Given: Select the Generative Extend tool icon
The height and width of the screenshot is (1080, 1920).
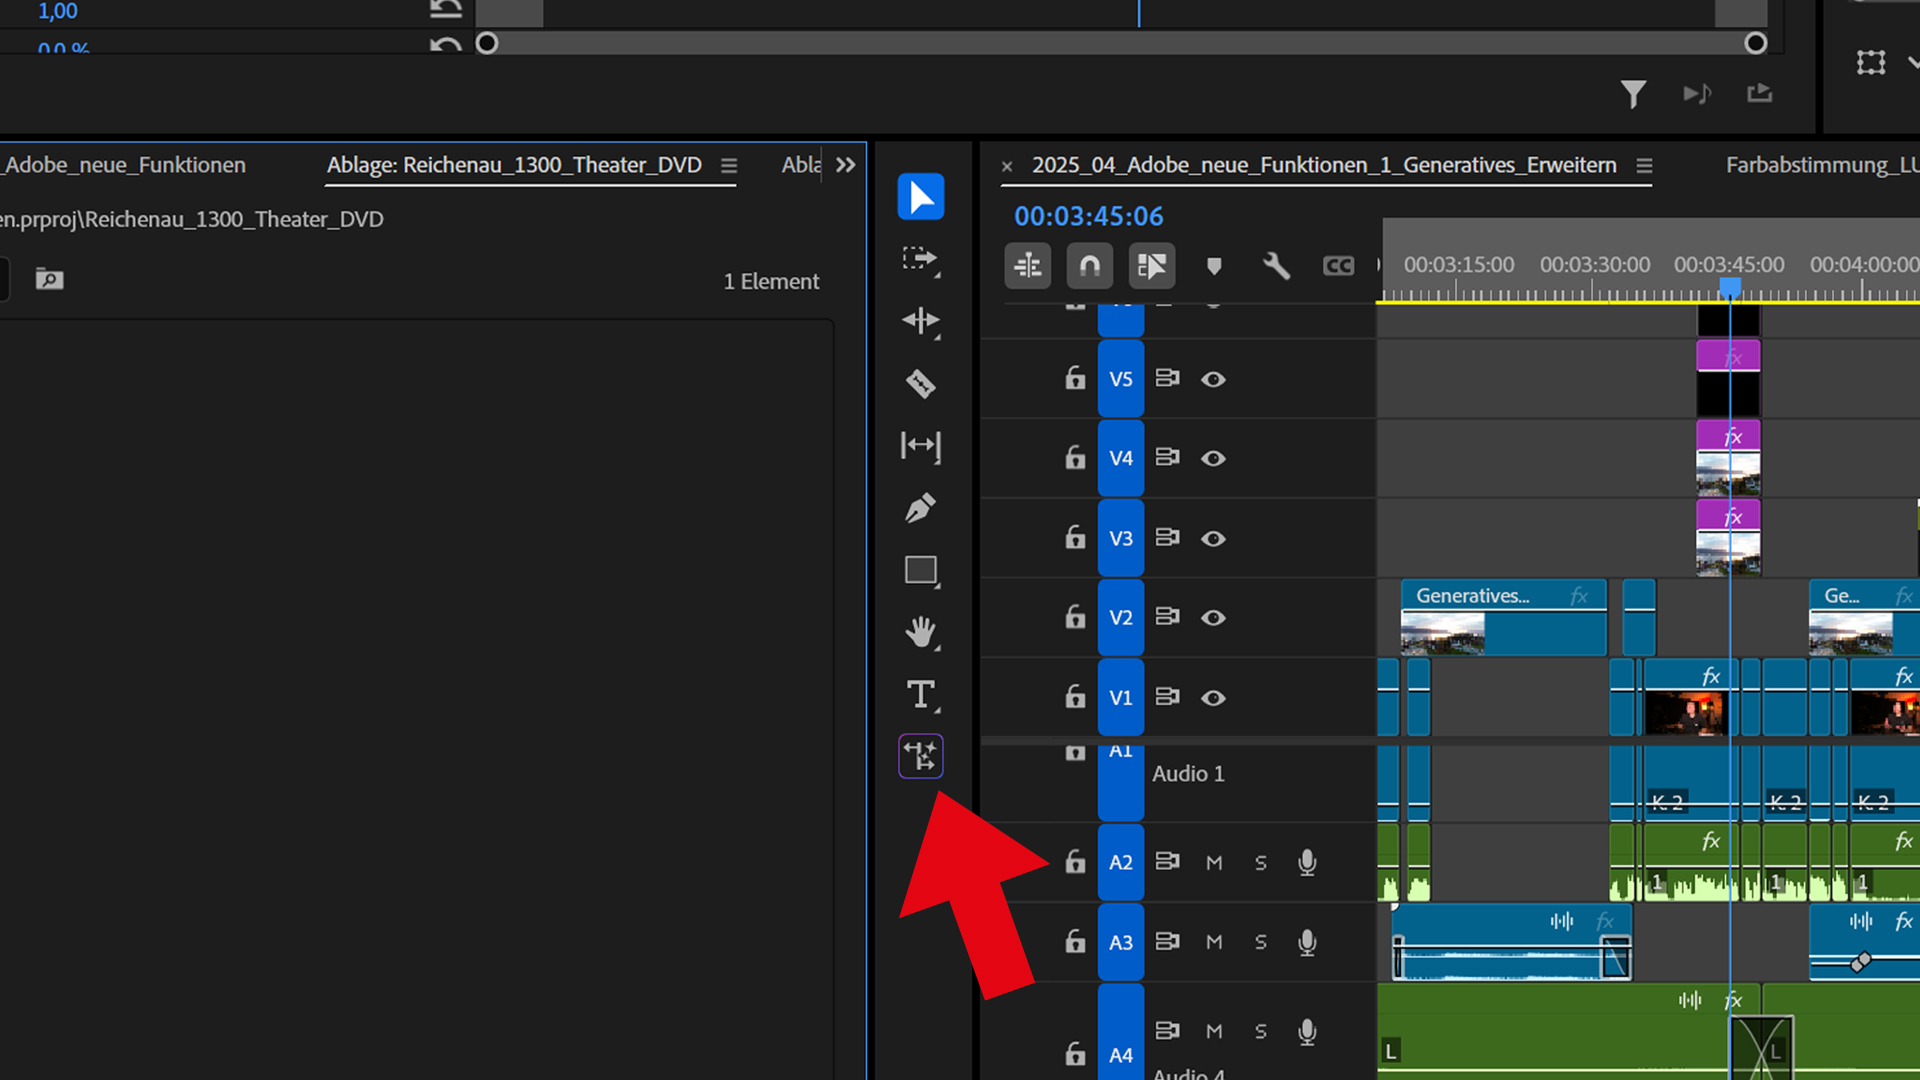Looking at the screenshot, I should click(920, 756).
